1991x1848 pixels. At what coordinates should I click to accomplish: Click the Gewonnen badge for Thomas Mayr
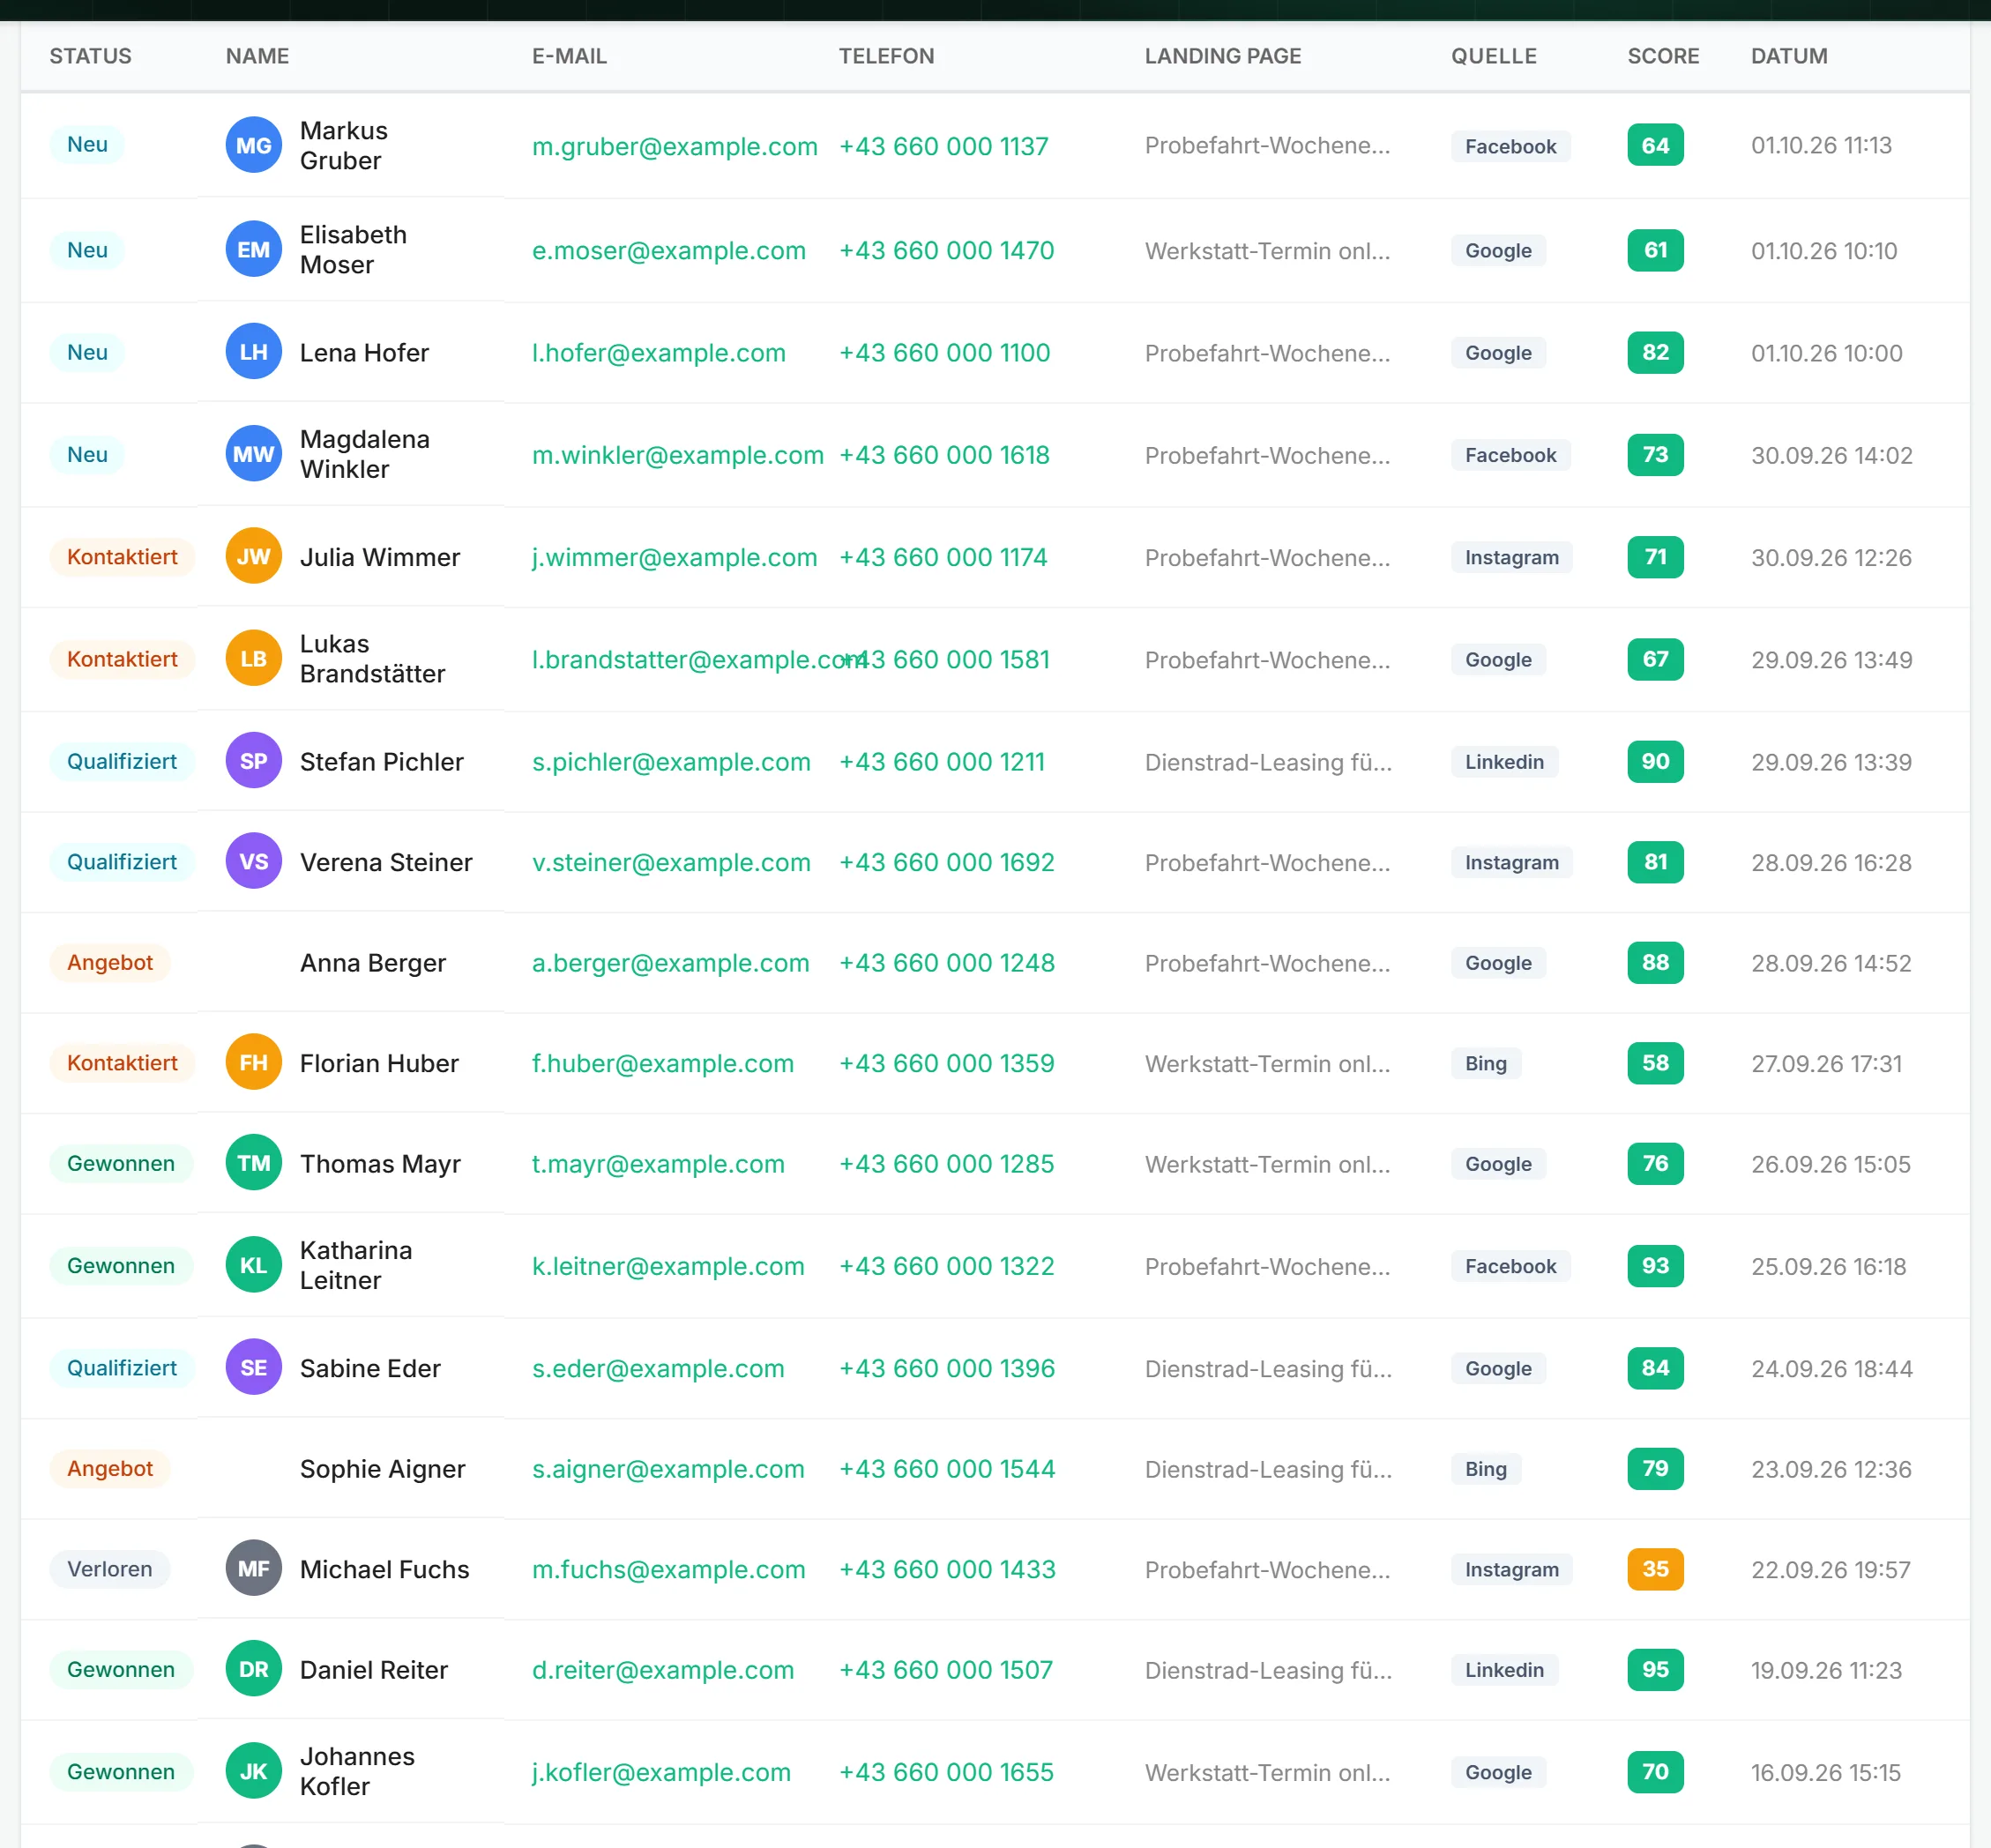click(x=121, y=1162)
